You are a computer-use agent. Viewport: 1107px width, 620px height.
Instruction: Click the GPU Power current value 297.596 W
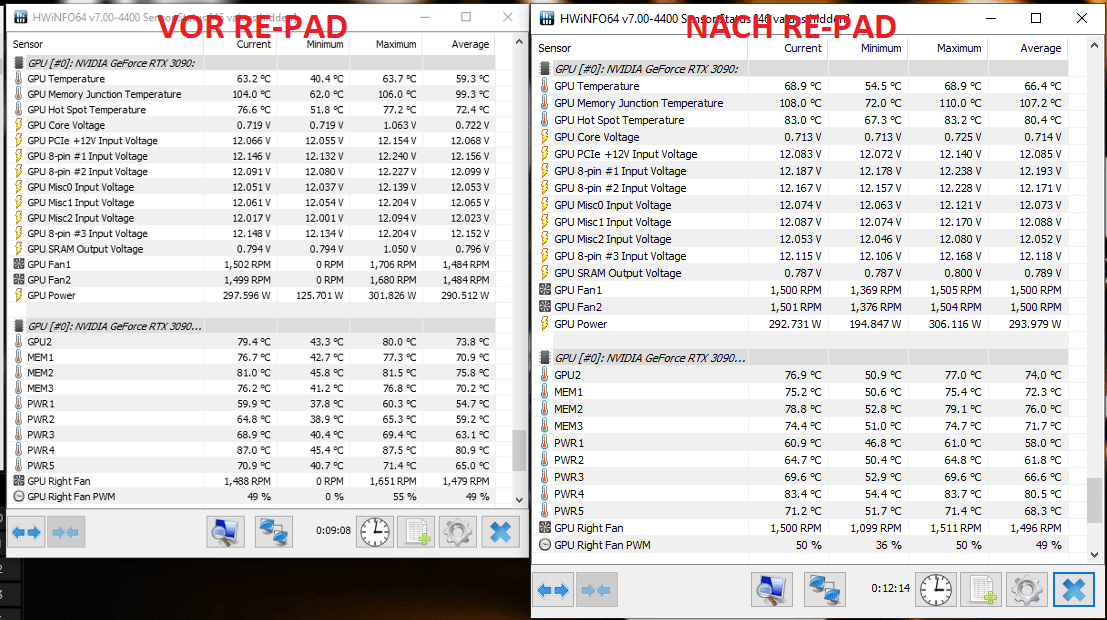tap(246, 296)
